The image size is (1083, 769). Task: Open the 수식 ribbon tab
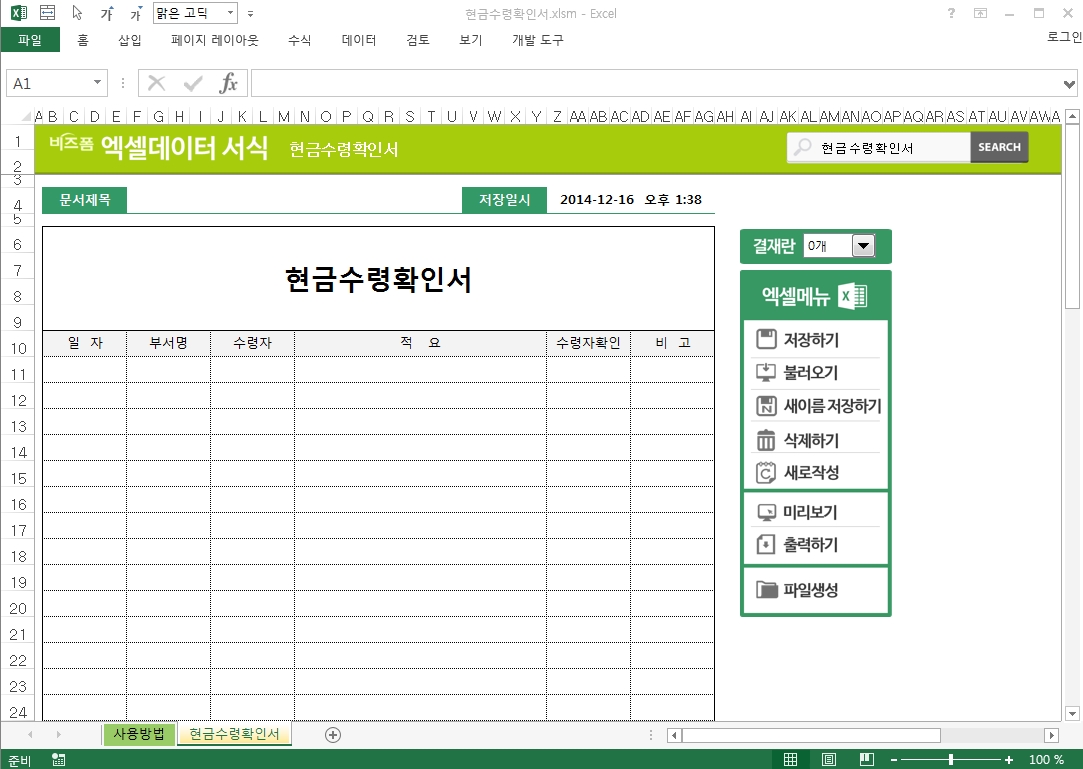coord(300,40)
